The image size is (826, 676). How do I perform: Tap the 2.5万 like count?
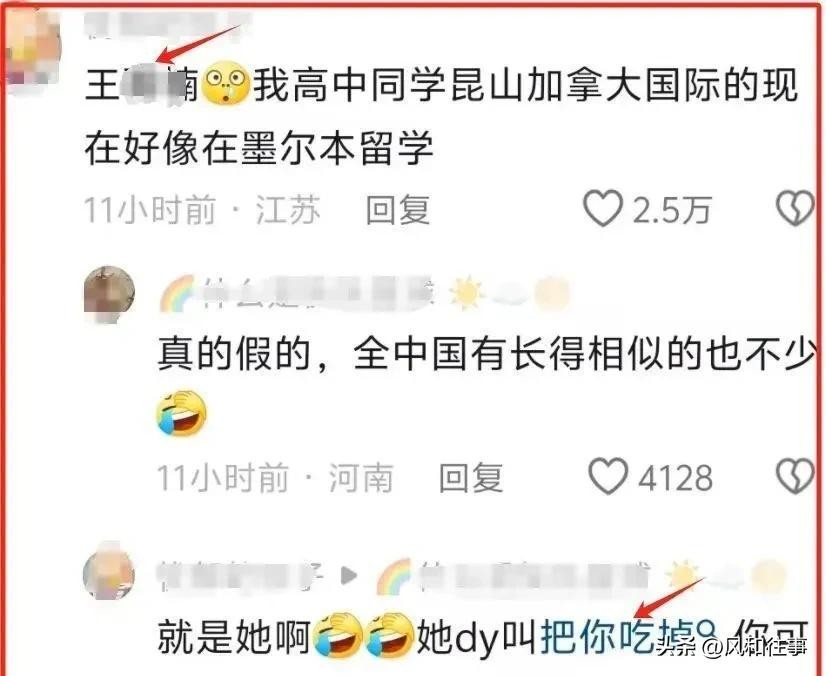pyautogui.click(x=672, y=210)
